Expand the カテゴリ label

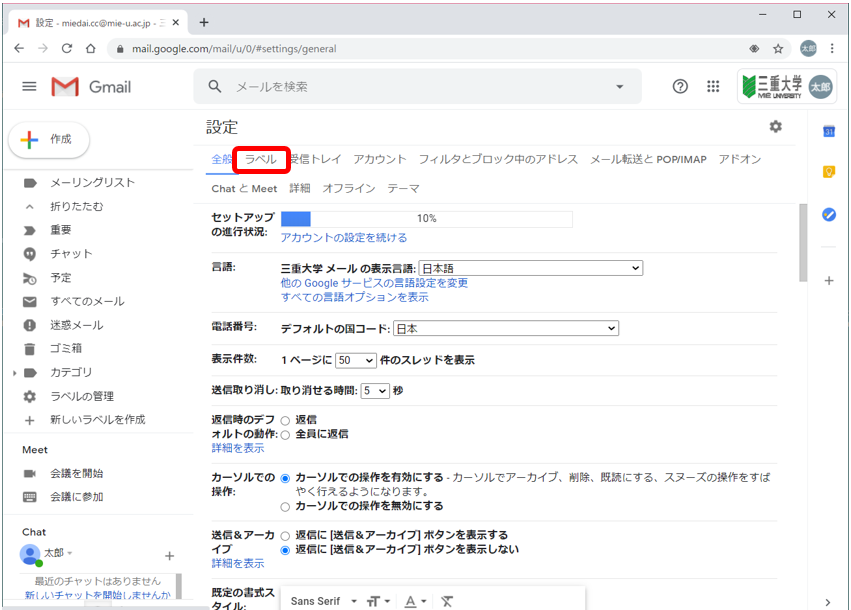click(x=15, y=373)
